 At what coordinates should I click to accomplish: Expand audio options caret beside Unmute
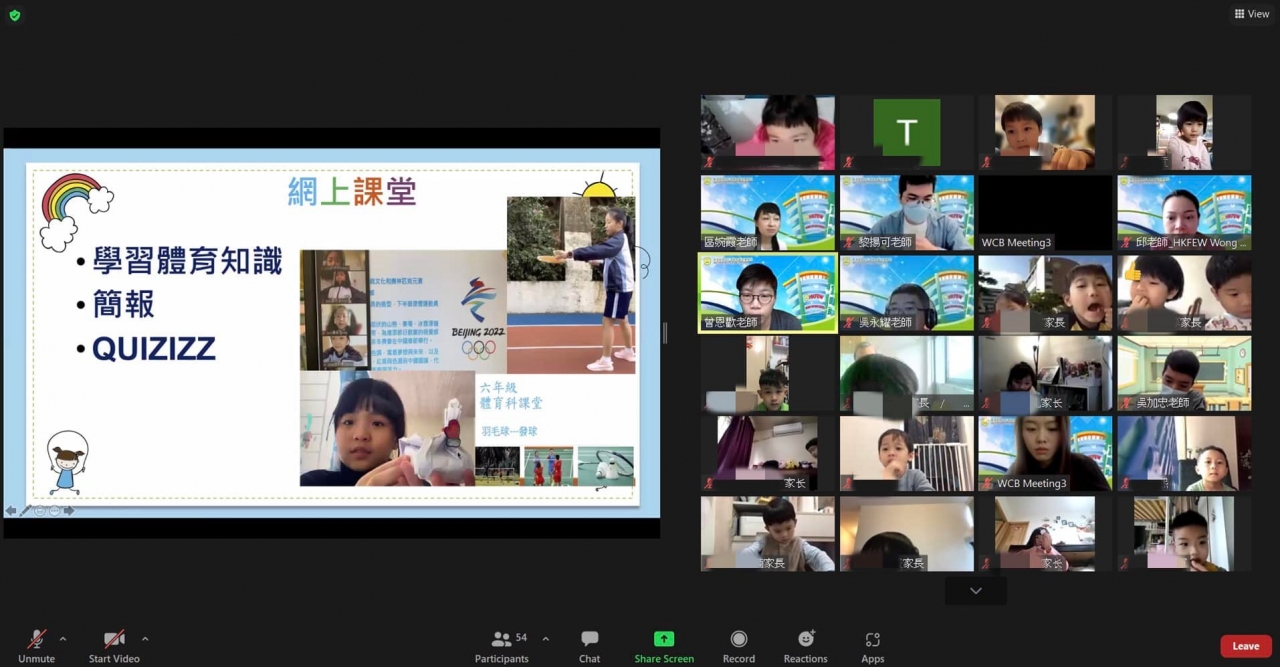click(63, 639)
